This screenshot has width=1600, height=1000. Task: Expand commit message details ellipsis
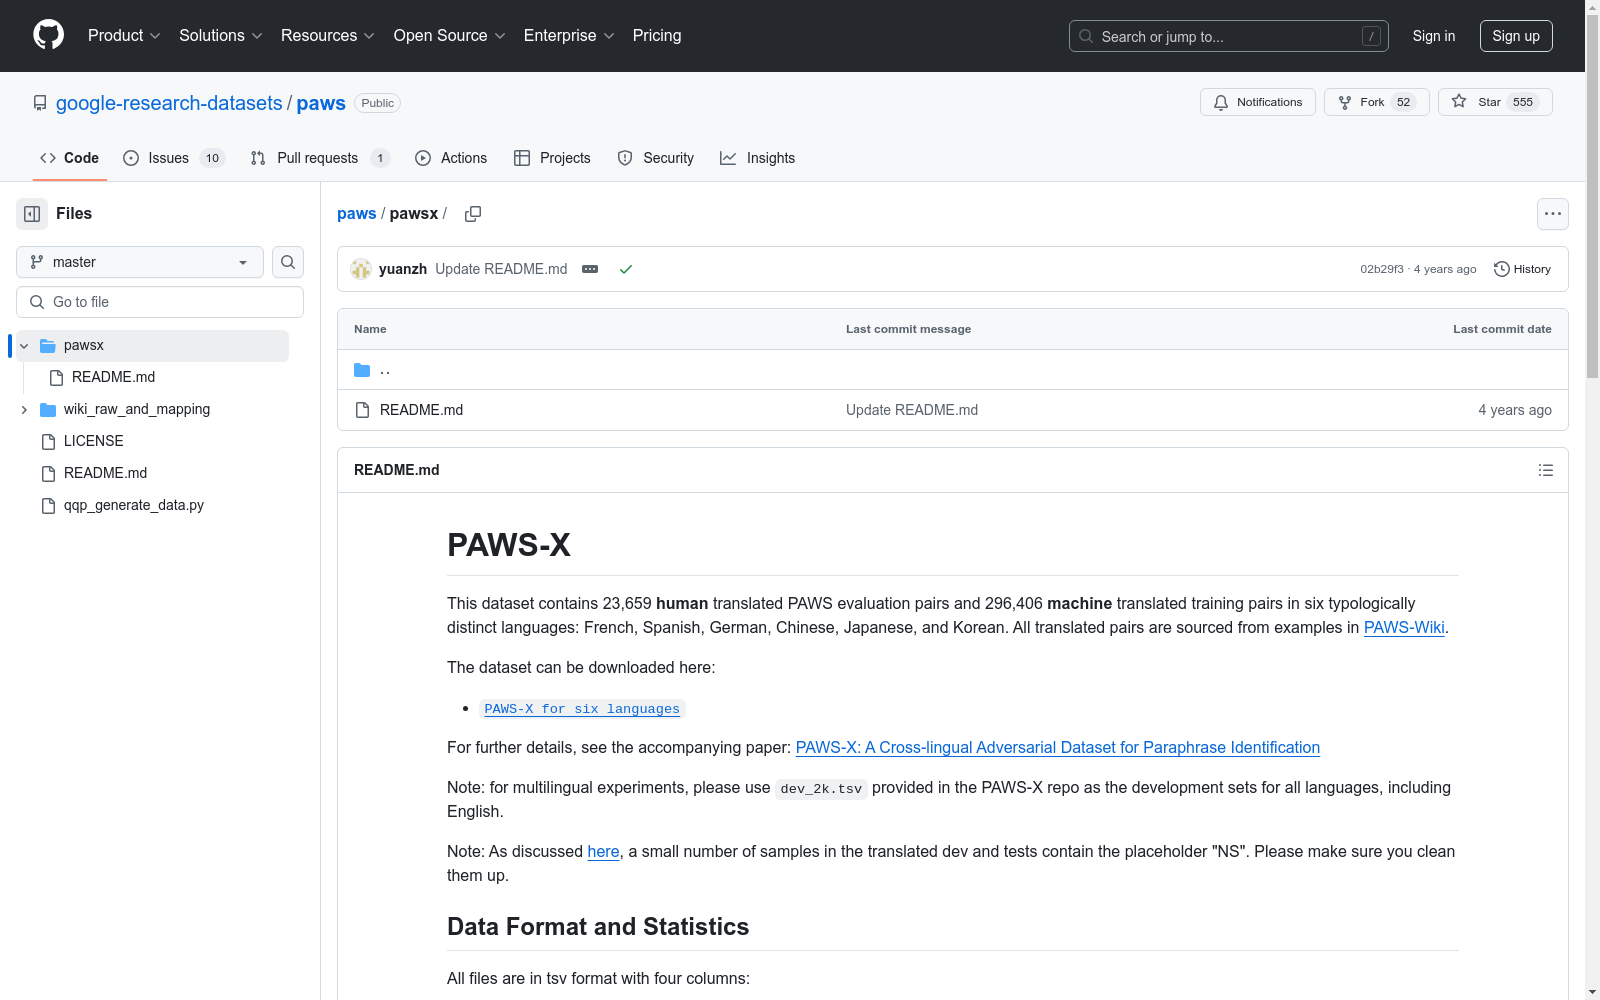(590, 269)
